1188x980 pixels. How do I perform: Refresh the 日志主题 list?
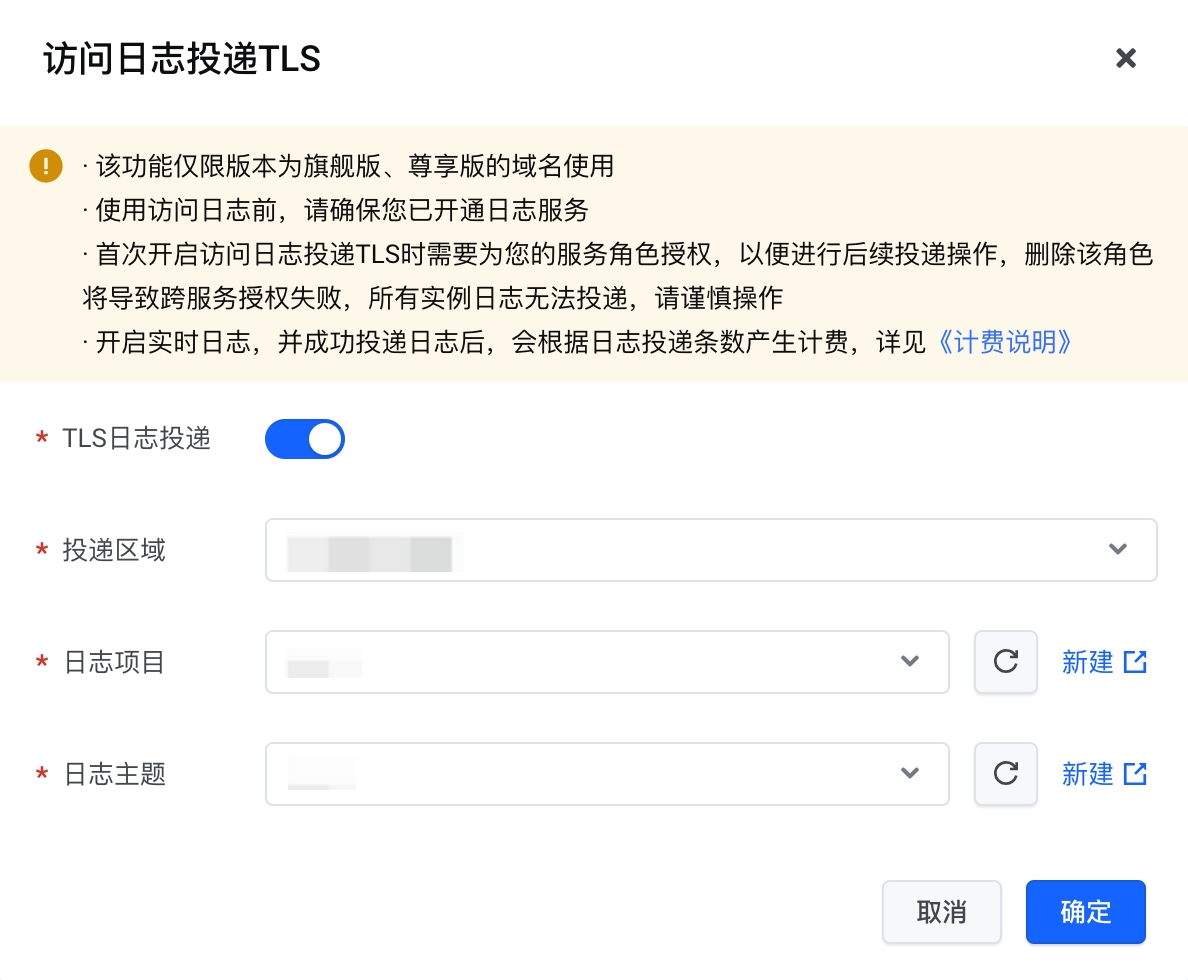[x=1005, y=774]
